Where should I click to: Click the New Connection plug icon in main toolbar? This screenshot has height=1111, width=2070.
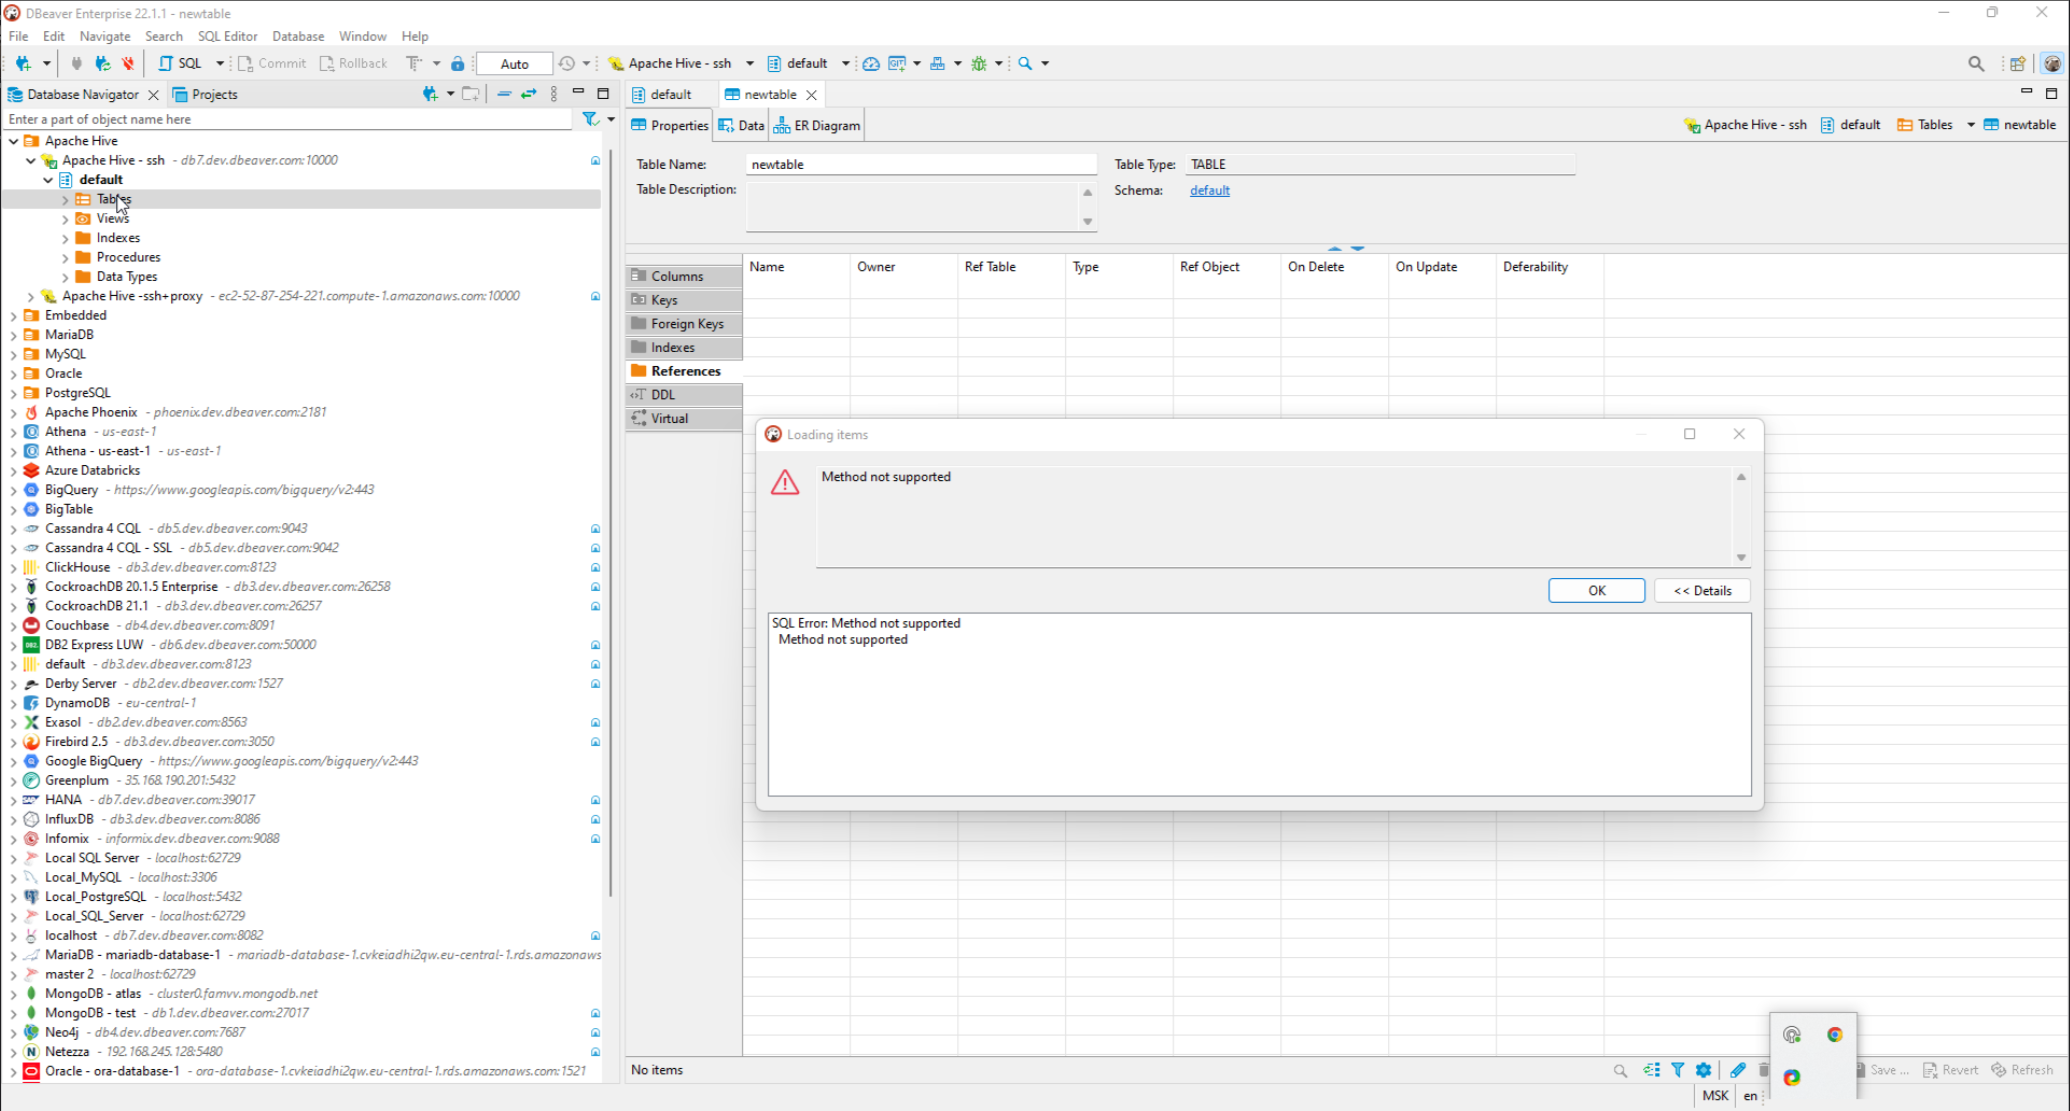point(23,63)
